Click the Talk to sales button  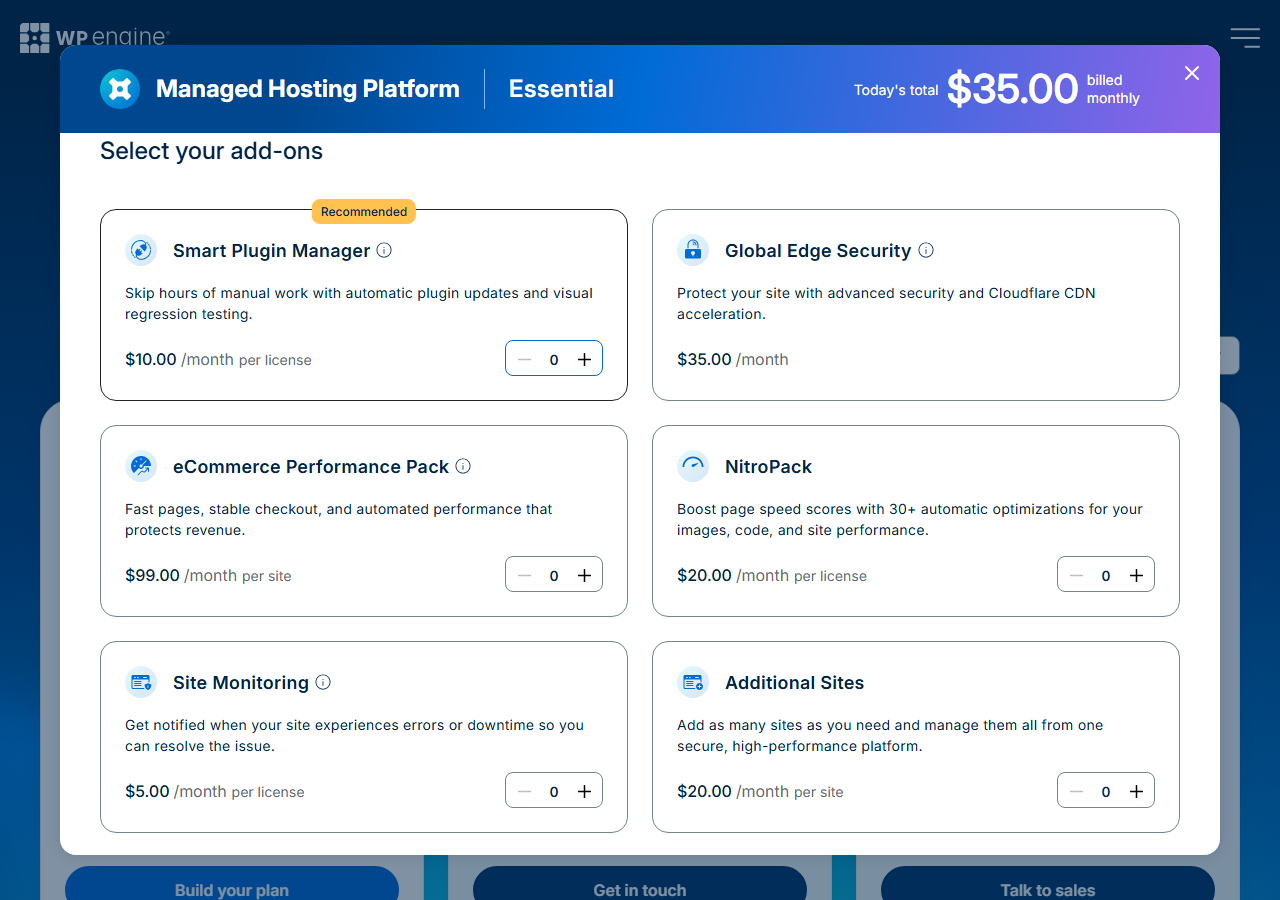pyautogui.click(x=1048, y=884)
